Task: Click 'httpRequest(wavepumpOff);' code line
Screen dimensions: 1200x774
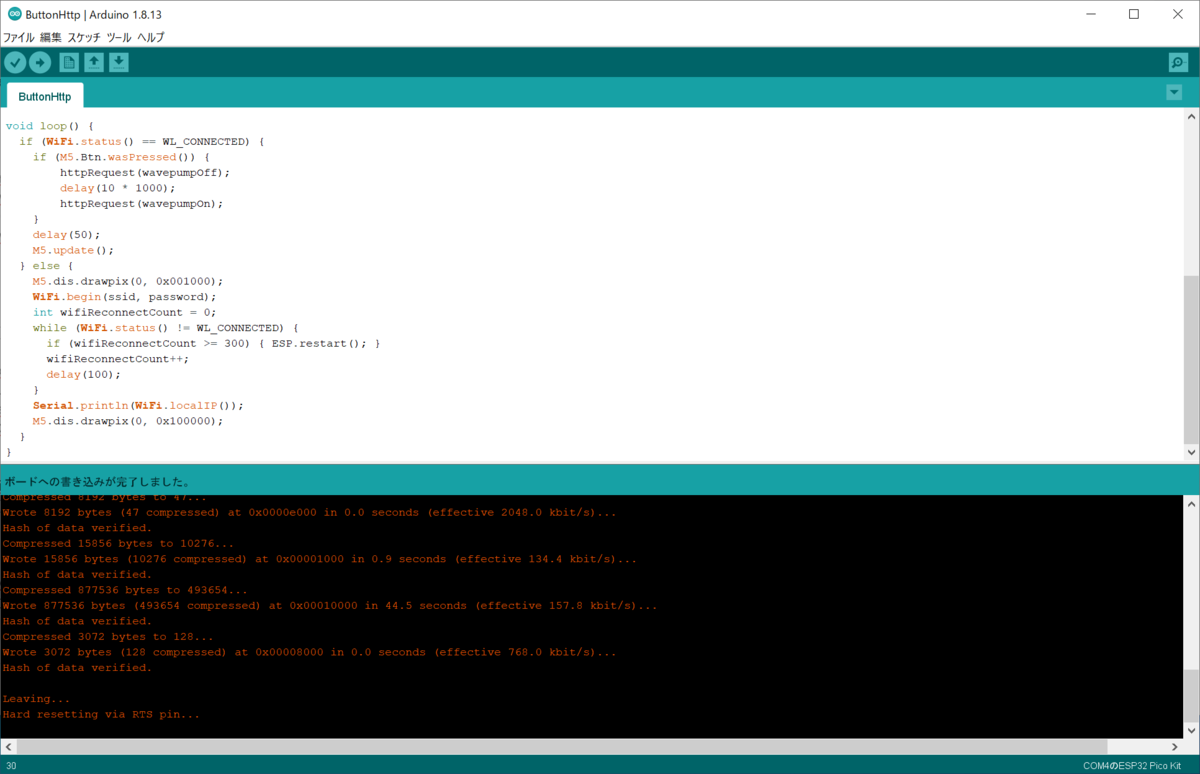Action: click(145, 172)
